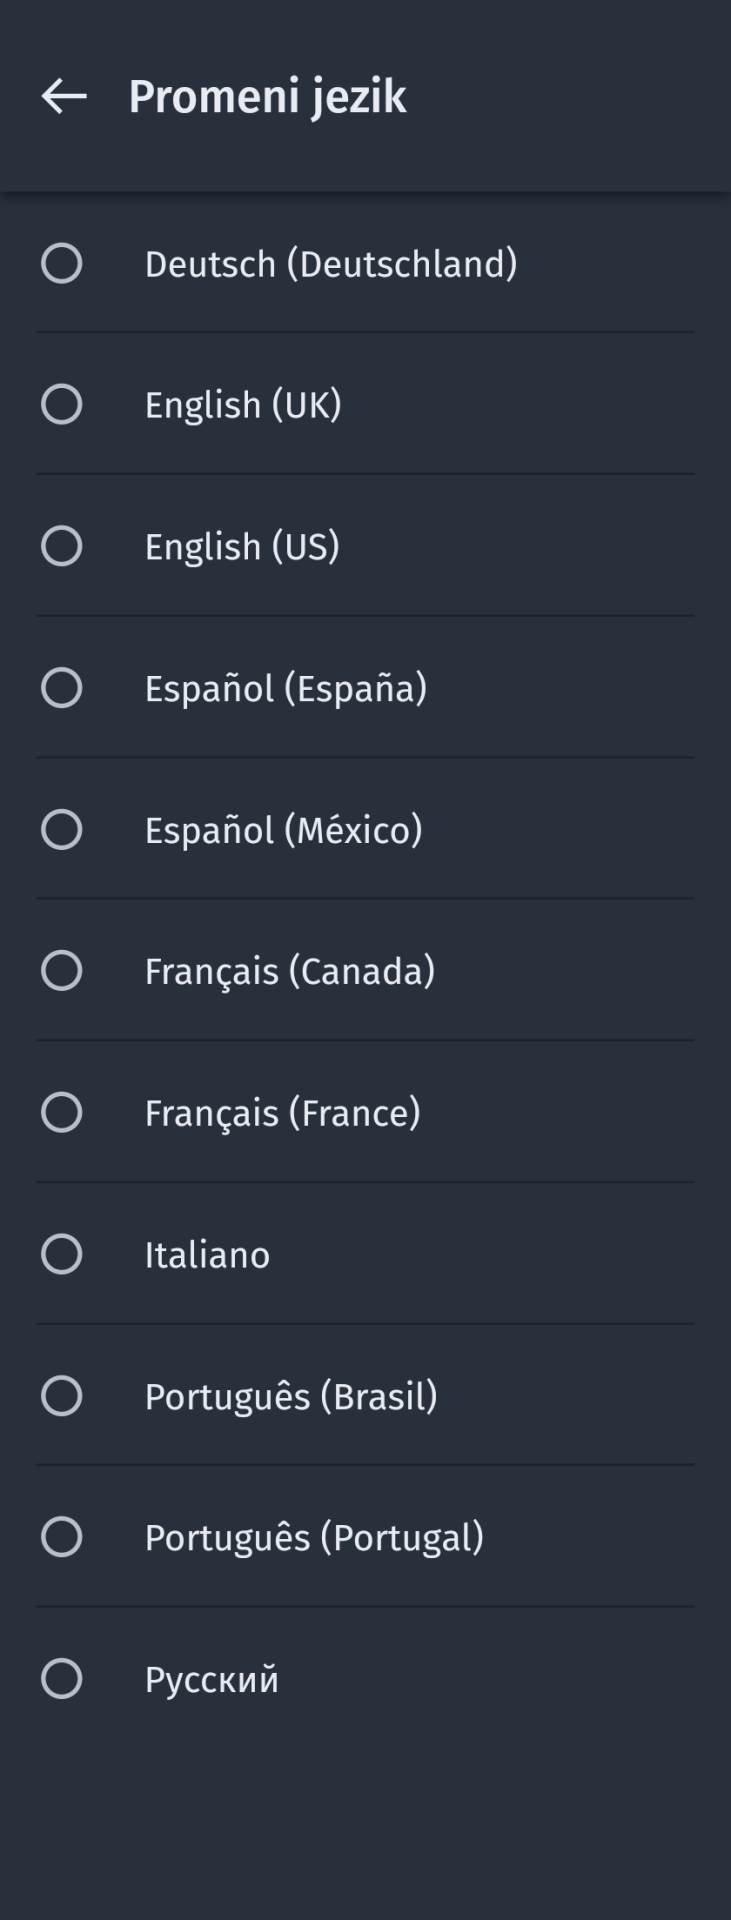Select the Русский radio button

tap(61, 1679)
